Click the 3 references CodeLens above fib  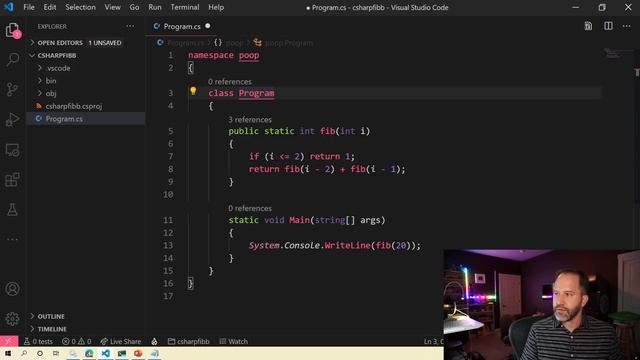250,120
